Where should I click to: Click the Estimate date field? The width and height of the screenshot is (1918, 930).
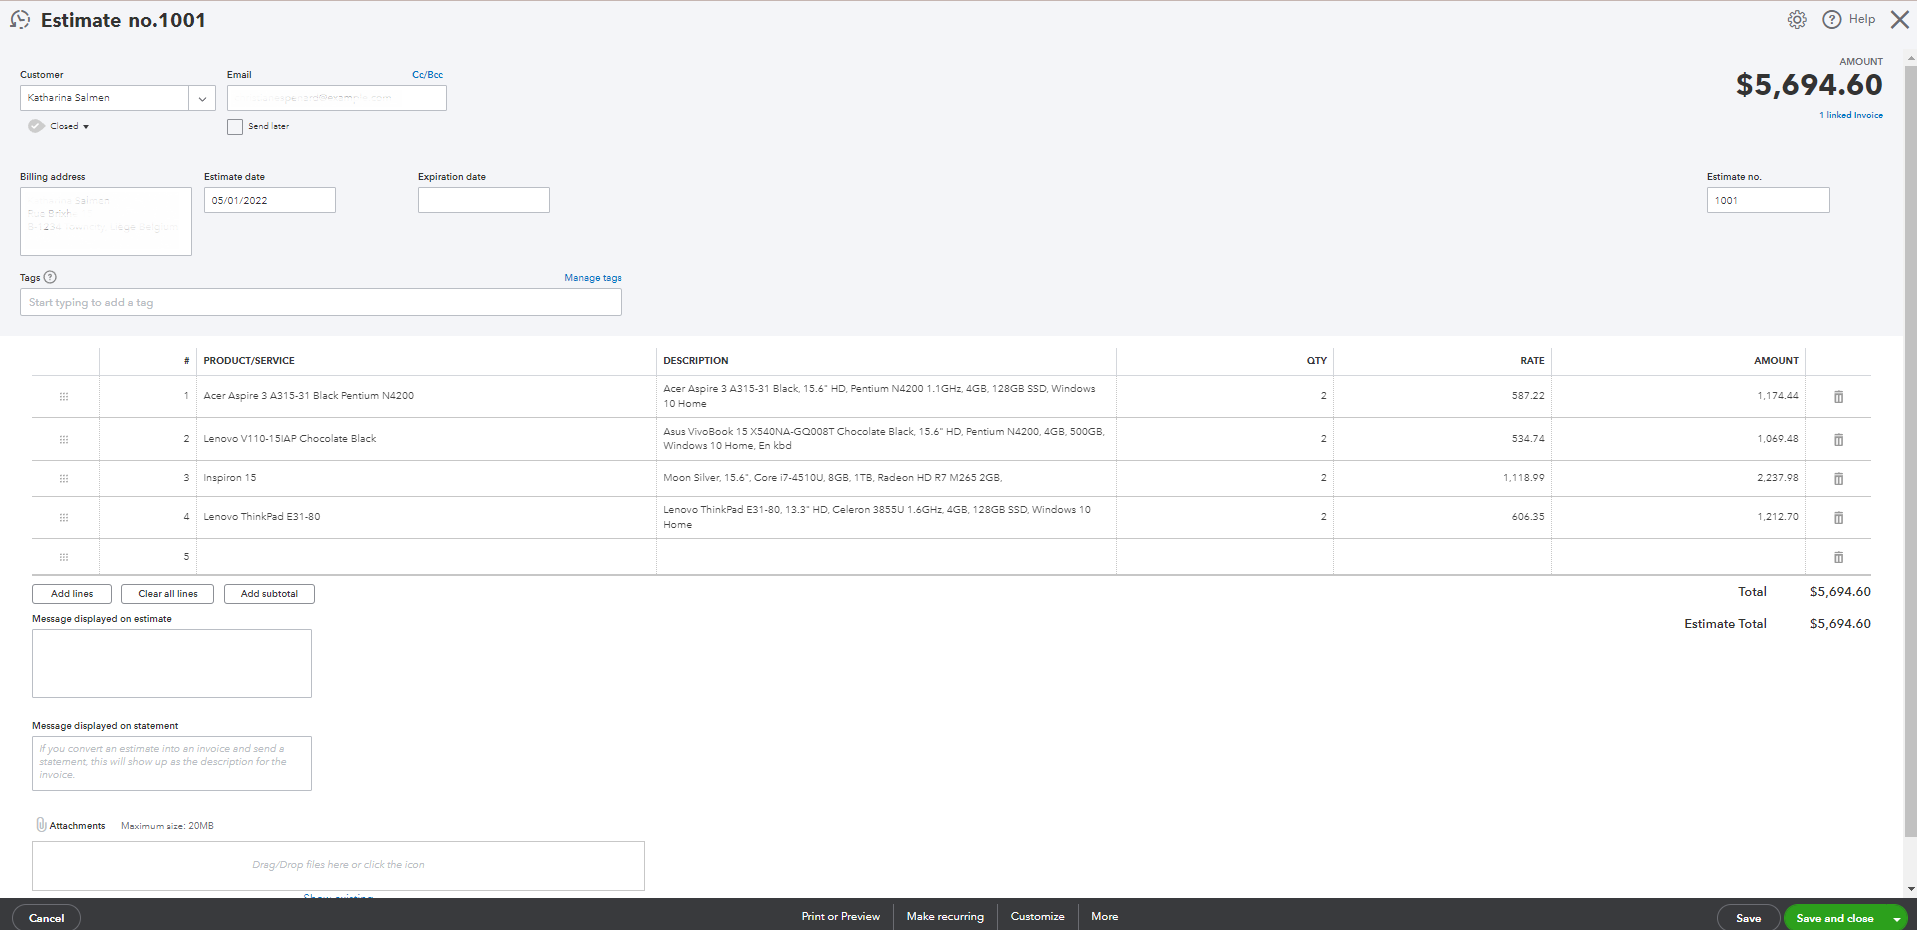point(270,200)
